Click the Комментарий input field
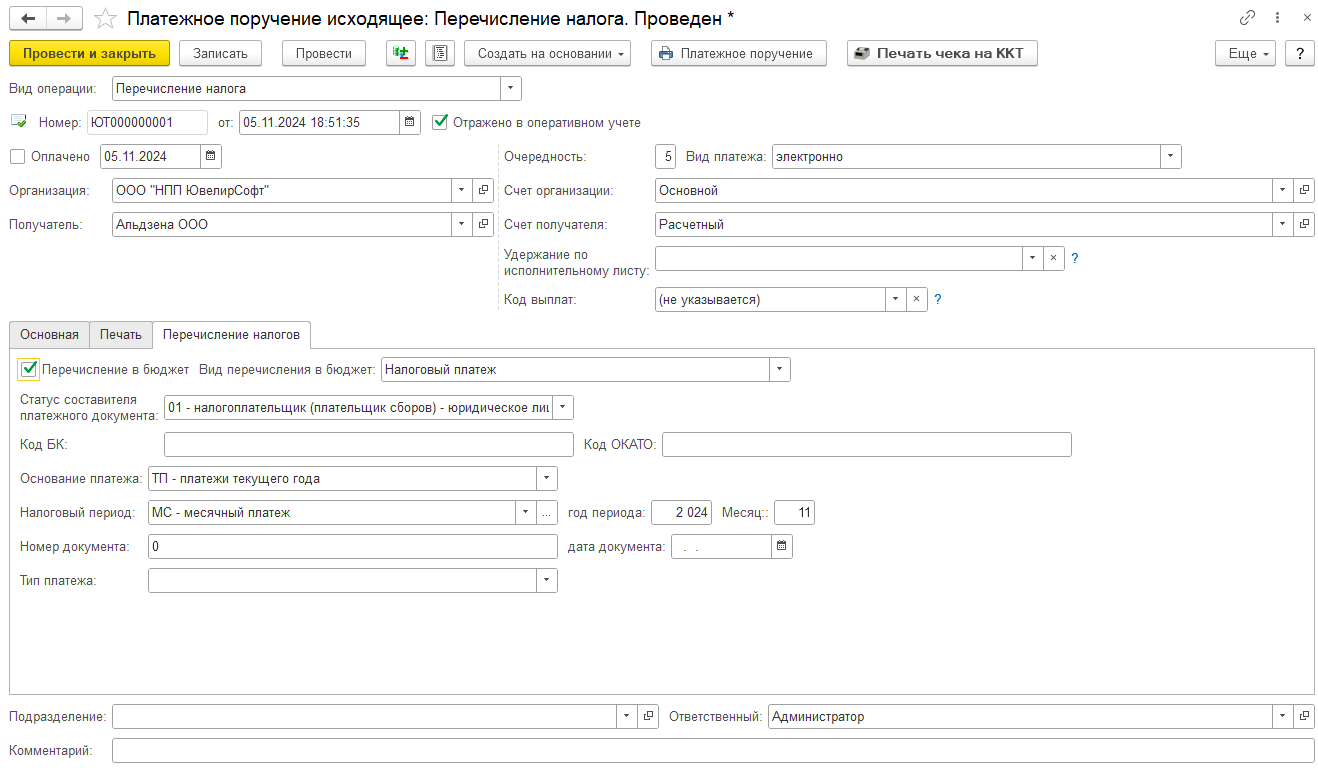Screen dimensions: 1318x768 click(713, 750)
